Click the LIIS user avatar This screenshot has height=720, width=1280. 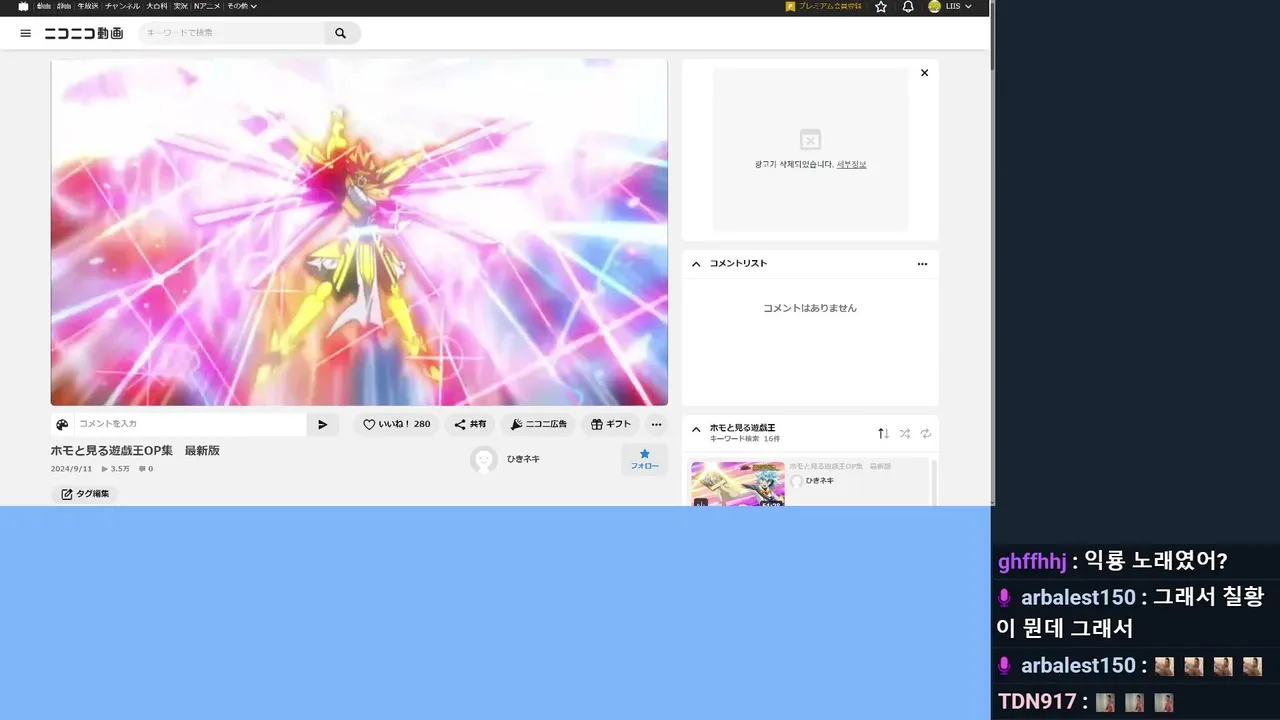click(x=934, y=6)
